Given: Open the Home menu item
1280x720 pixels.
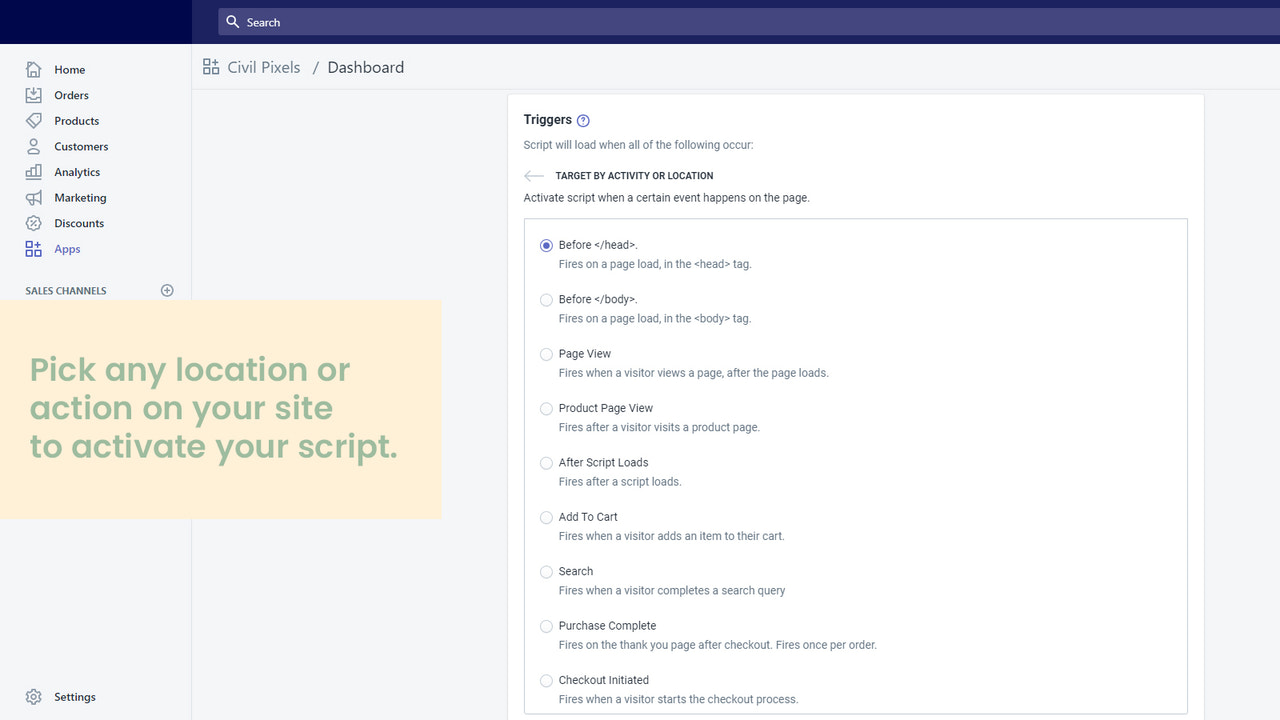Looking at the screenshot, I should 70,70.
